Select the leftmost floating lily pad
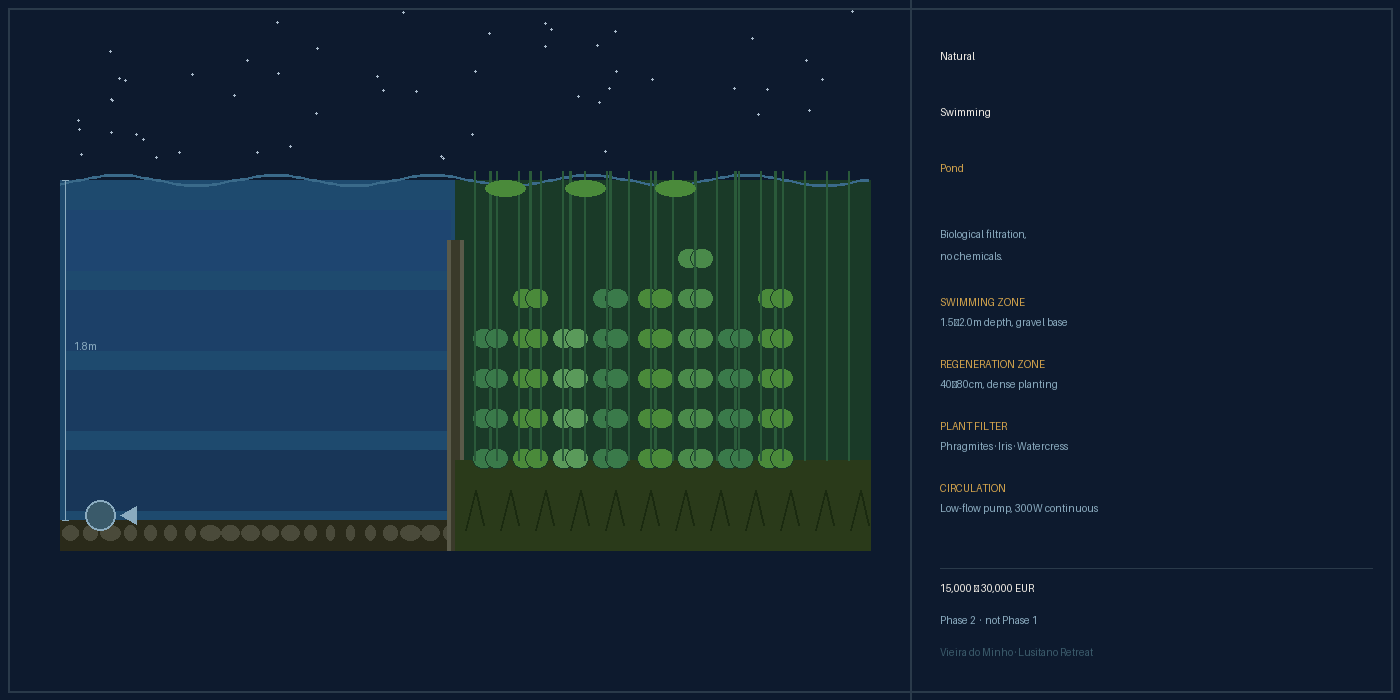This screenshot has width=1400, height=700. pos(505,189)
